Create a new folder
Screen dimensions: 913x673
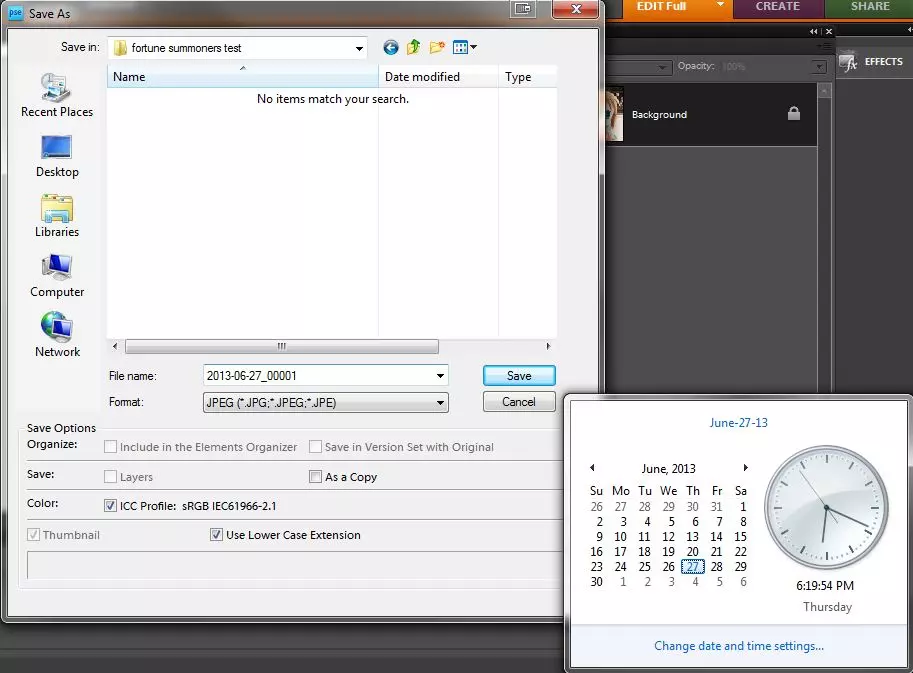pyautogui.click(x=437, y=47)
